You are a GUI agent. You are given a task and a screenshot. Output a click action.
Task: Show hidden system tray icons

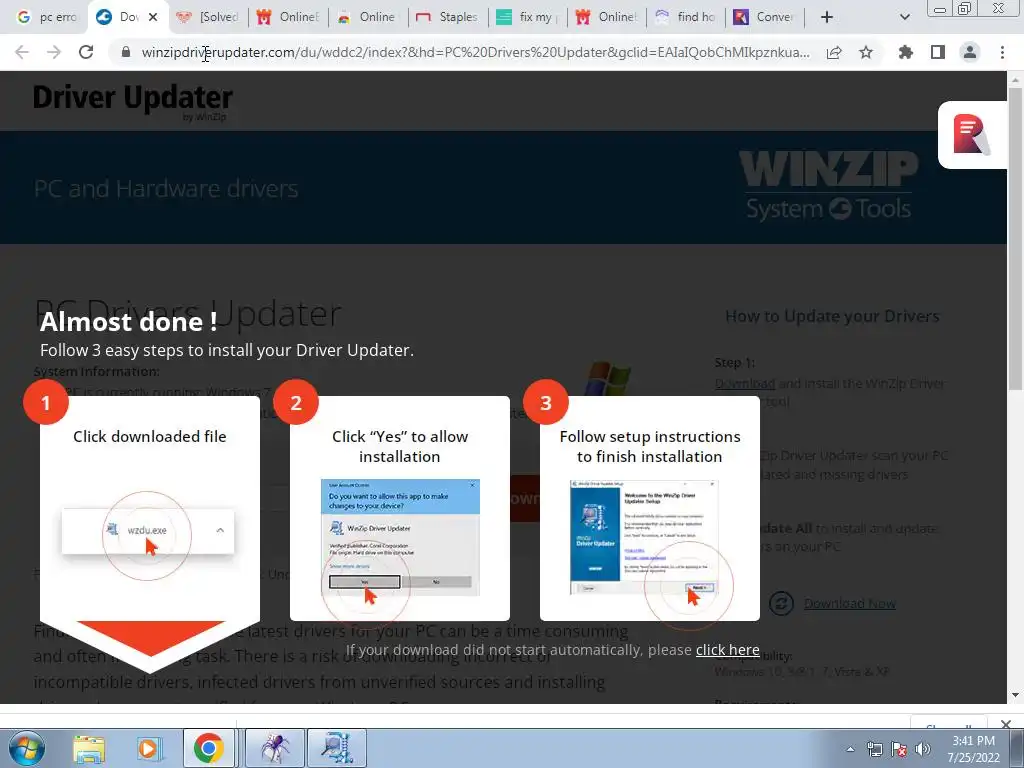click(x=850, y=750)
